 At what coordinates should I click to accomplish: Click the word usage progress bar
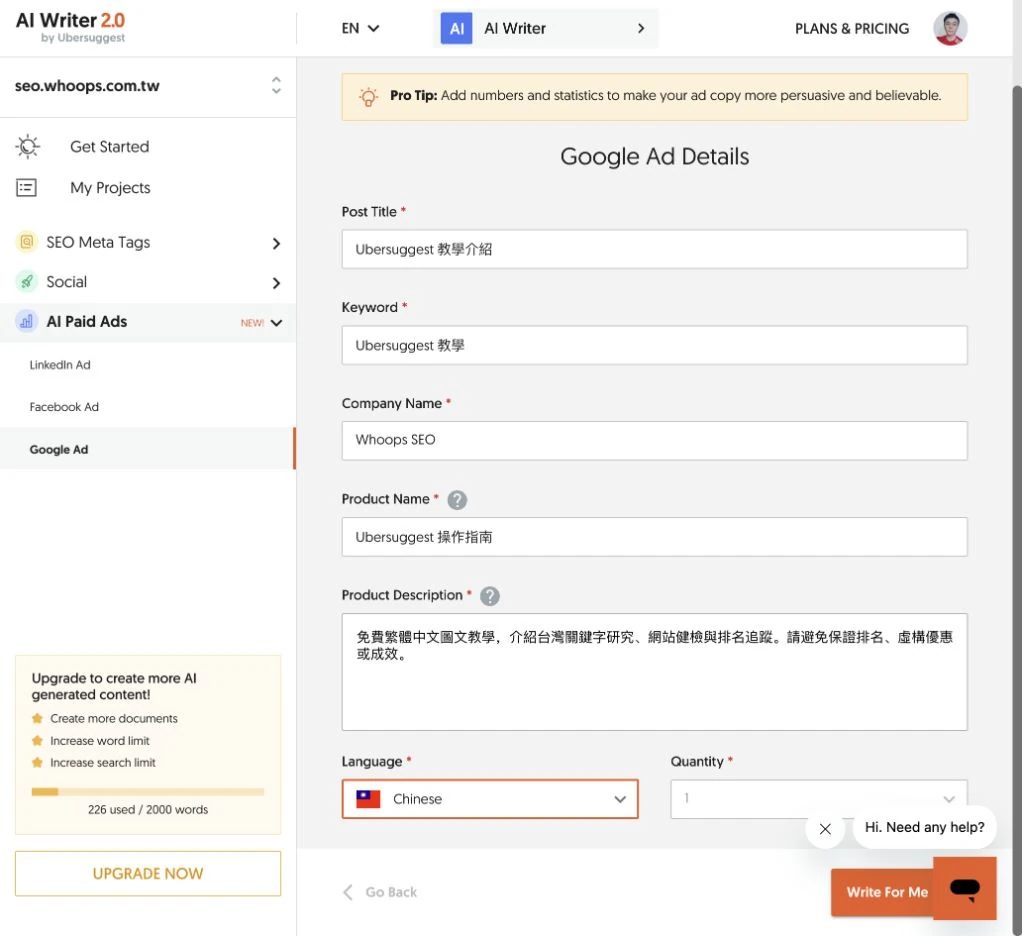click(x=148, y=792)
